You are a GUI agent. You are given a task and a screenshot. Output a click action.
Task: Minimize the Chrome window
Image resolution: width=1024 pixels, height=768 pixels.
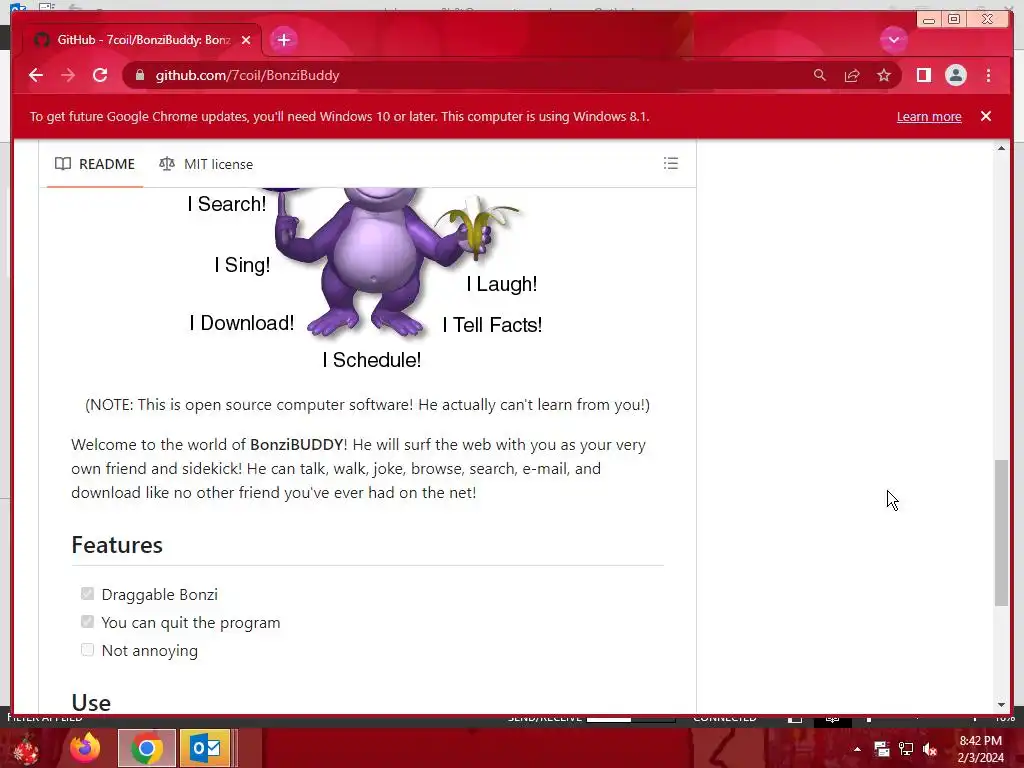(929, 20)
